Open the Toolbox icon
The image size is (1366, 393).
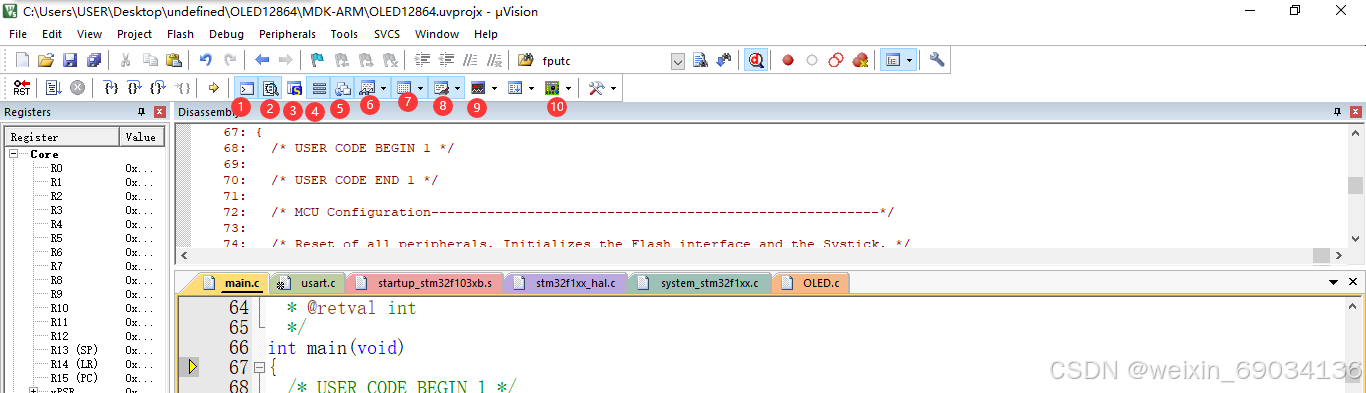(596, 88)
